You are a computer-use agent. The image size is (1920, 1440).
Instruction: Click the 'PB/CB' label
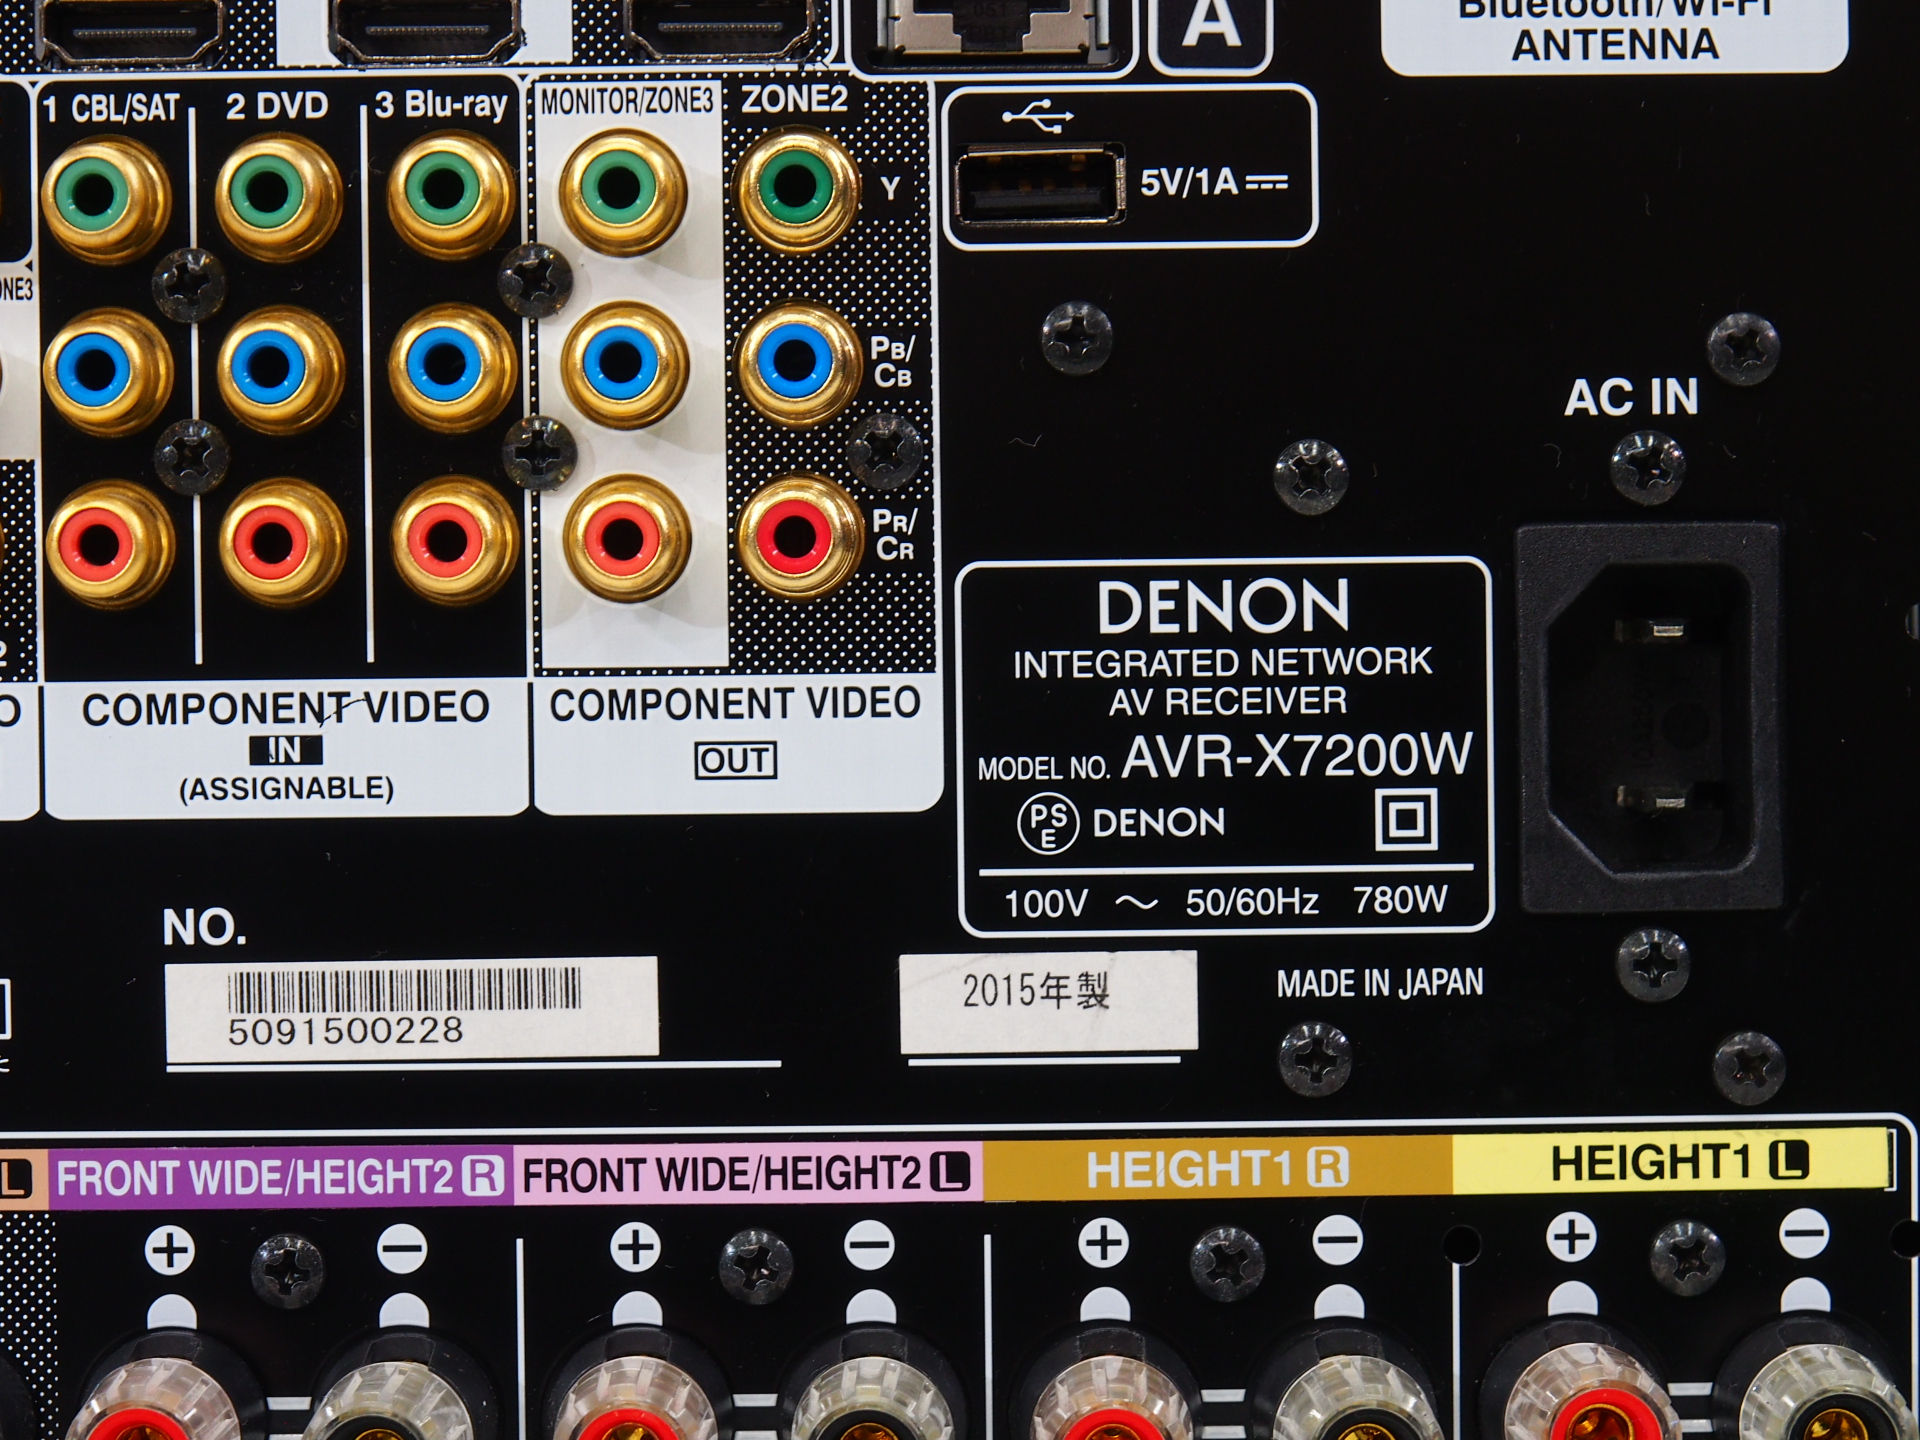892,361
